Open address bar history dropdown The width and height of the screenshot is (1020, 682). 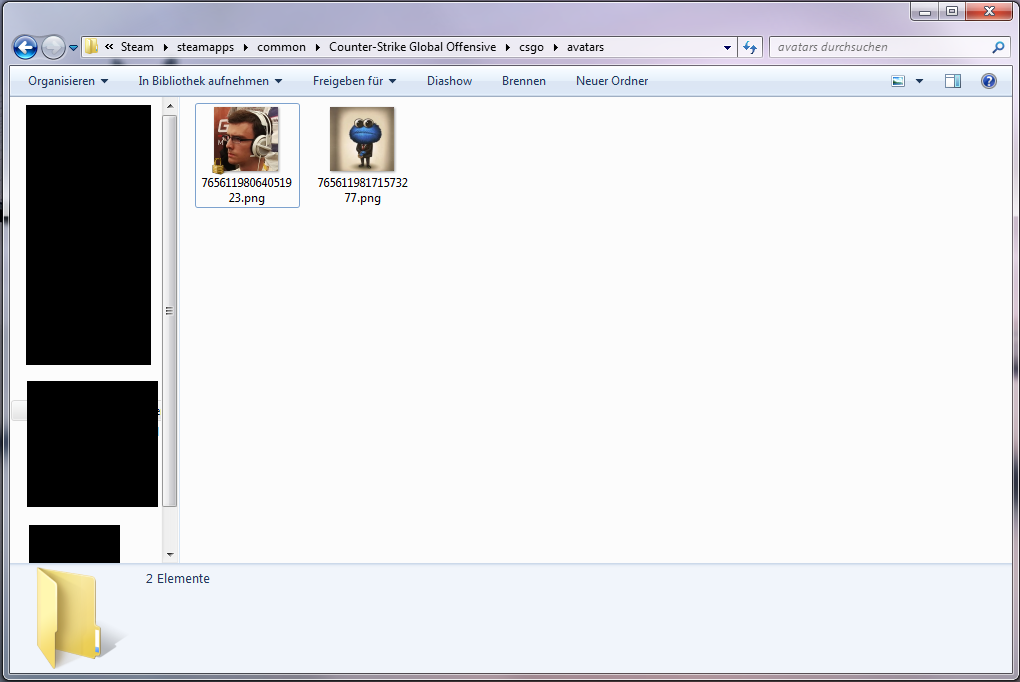pyautogui.click(x=727, y=48)
